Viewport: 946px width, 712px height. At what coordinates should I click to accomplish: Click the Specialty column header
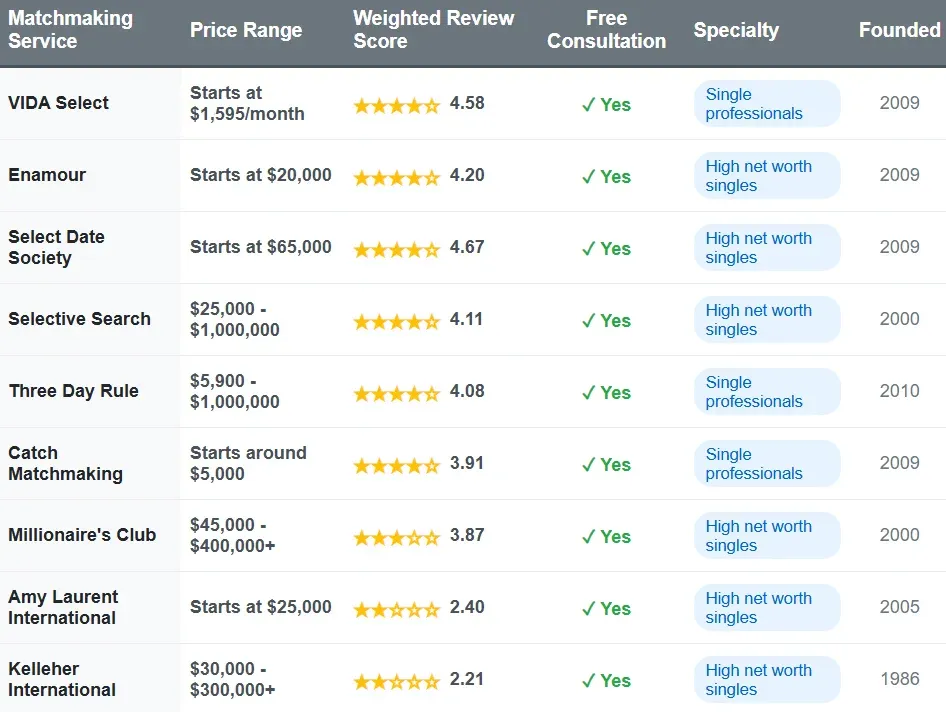(x=735, y=30)
